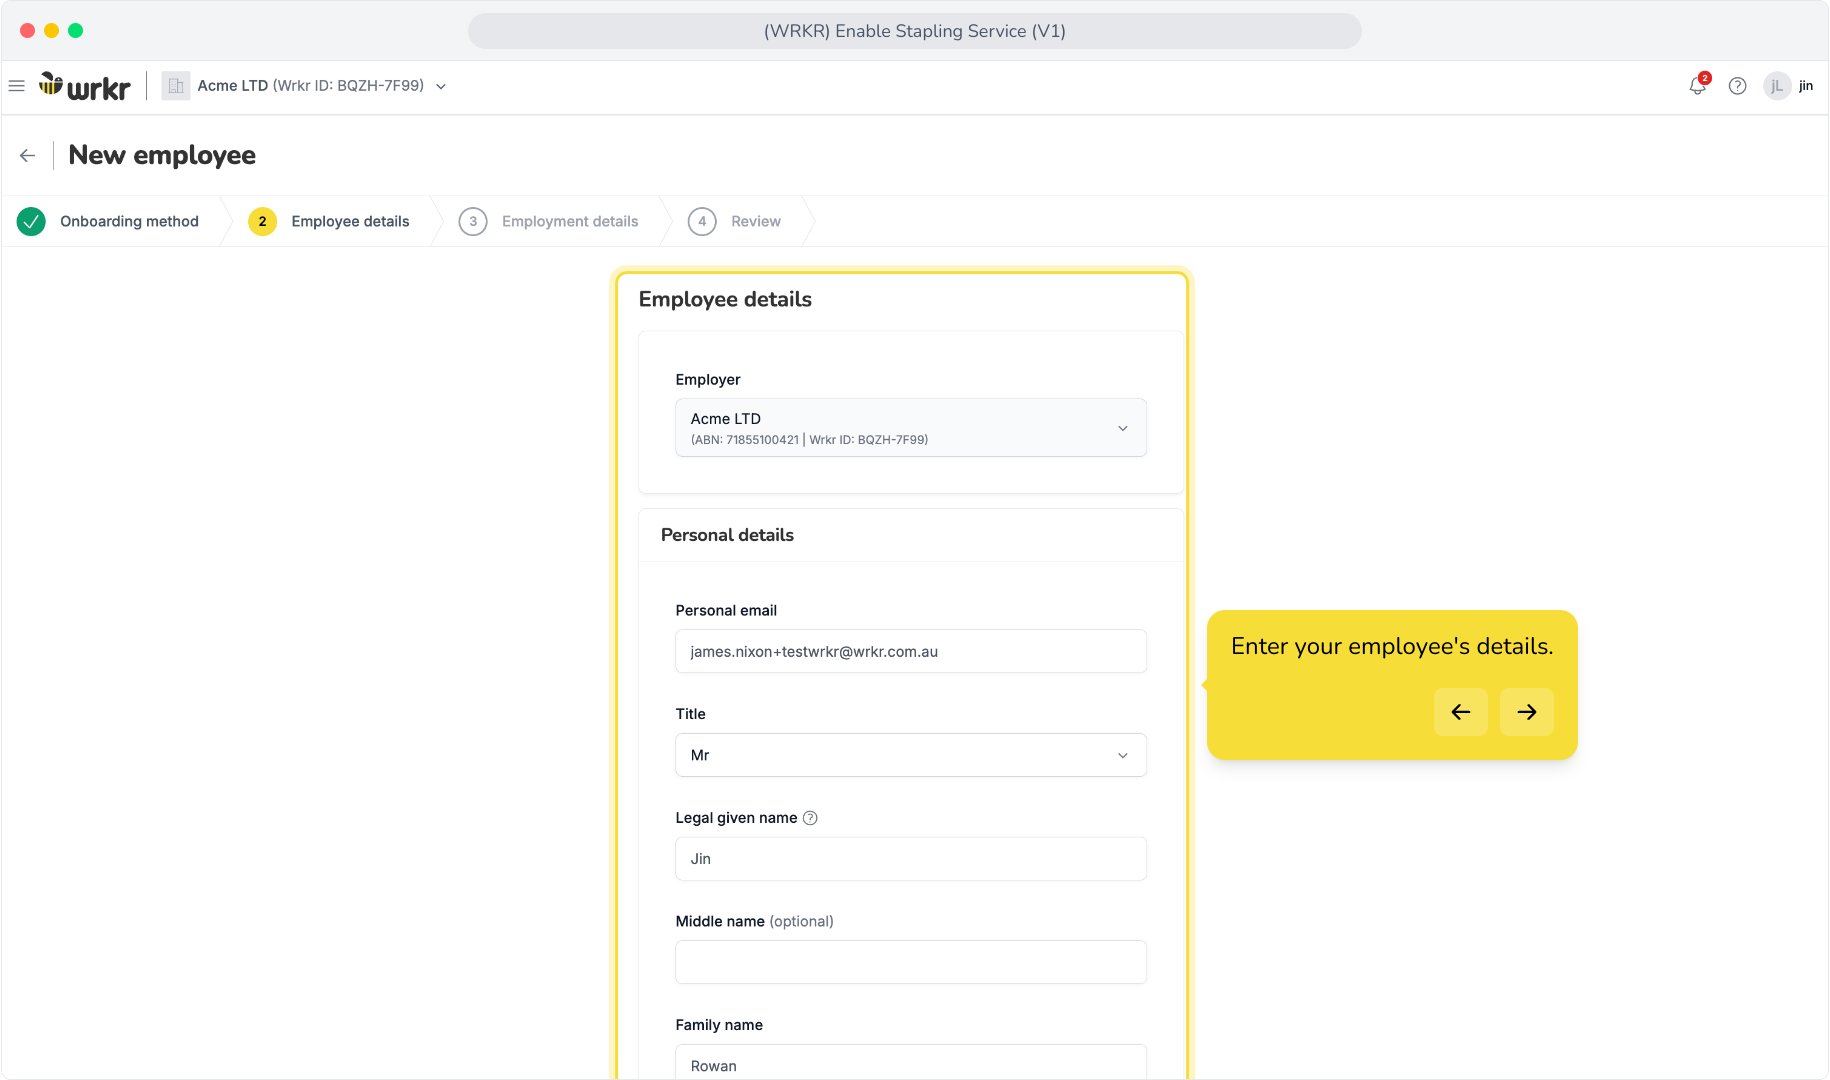Open the Title dropdown showing Mr
Image resolution: width=1830 pixels, height=1080 pixels.
point(911,755)
